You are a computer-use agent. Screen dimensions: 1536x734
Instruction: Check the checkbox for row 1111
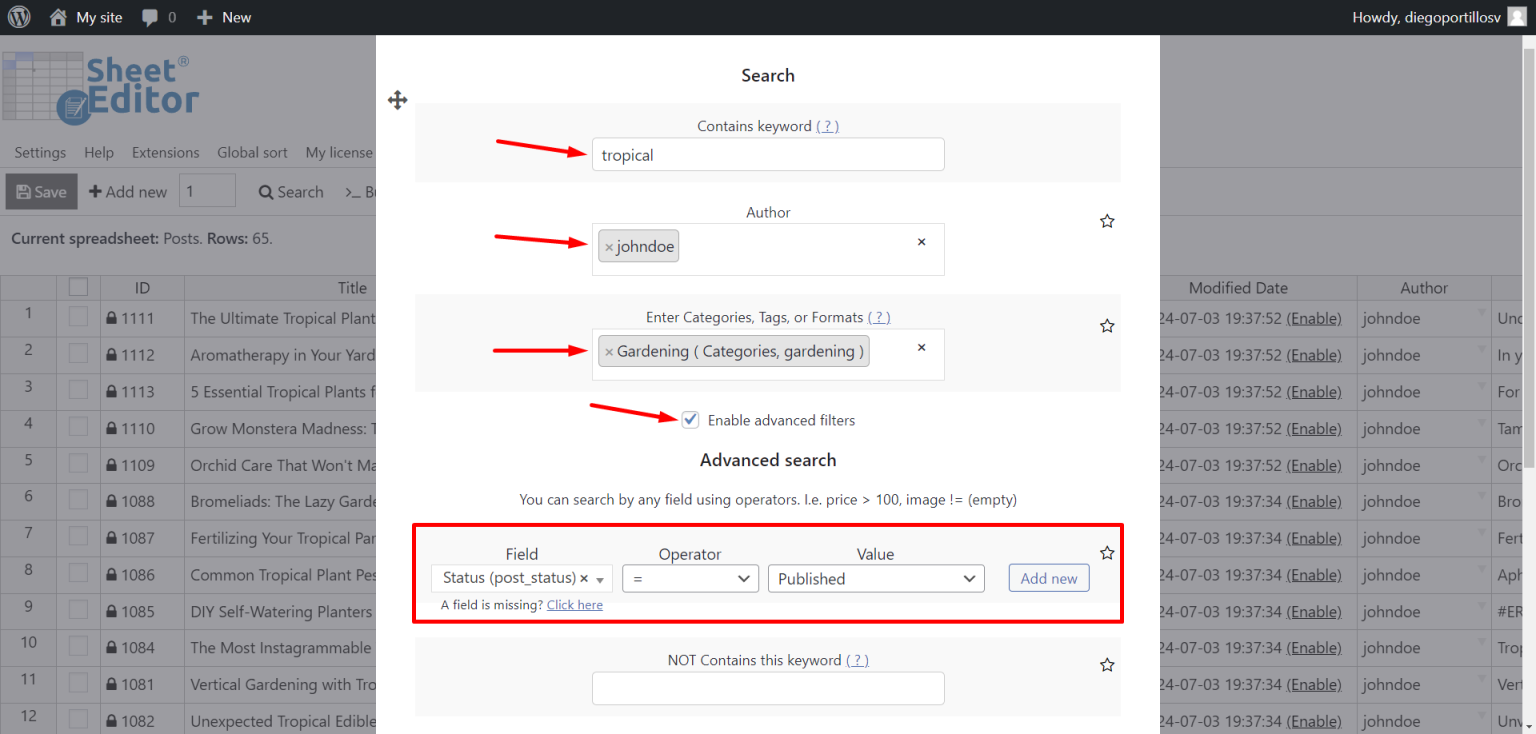pyautogui.click(x=78, y=318)
